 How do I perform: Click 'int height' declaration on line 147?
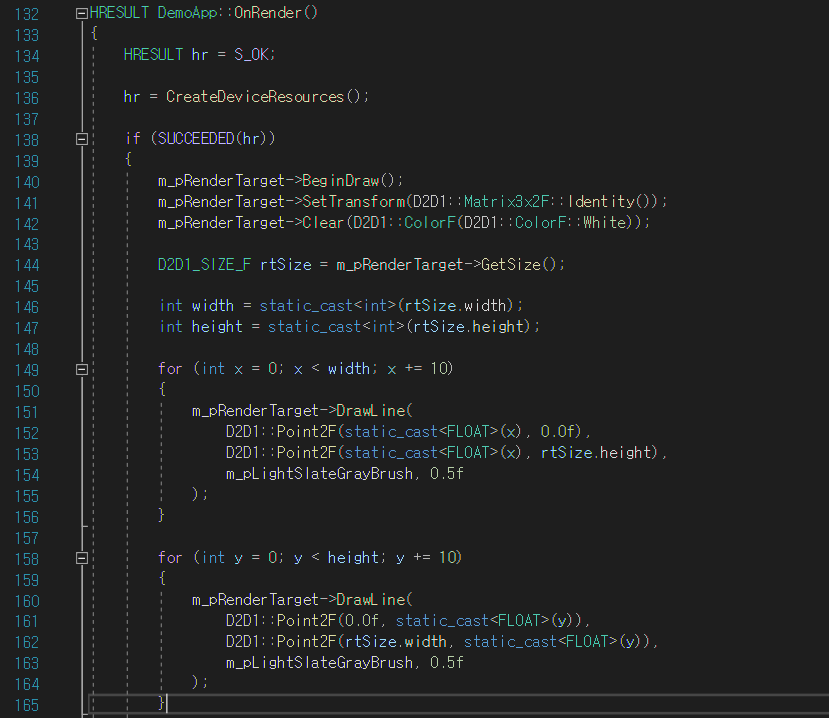coord(201,327)
